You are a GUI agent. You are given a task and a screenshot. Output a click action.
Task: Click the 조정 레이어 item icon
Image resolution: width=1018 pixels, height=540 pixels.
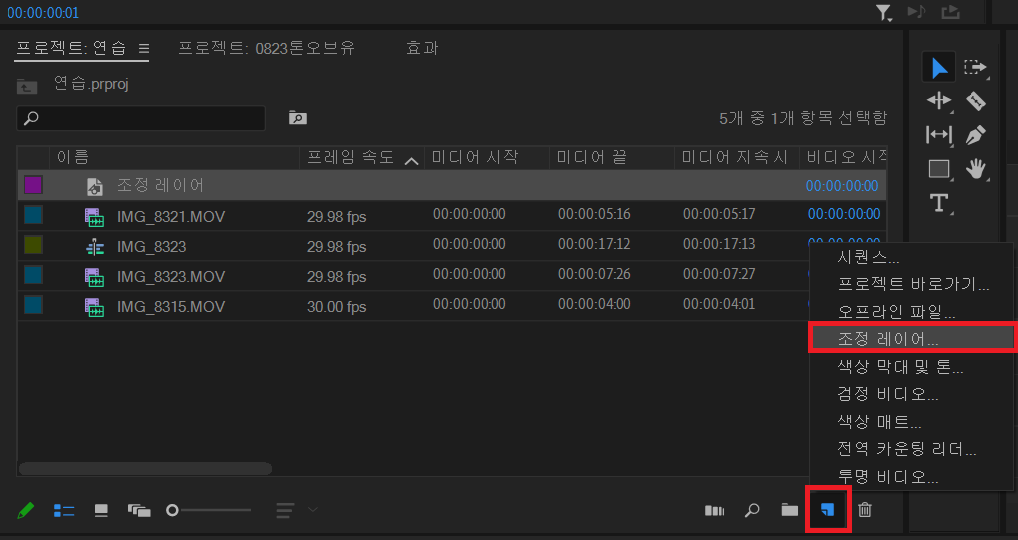click(x=94, y=187)
